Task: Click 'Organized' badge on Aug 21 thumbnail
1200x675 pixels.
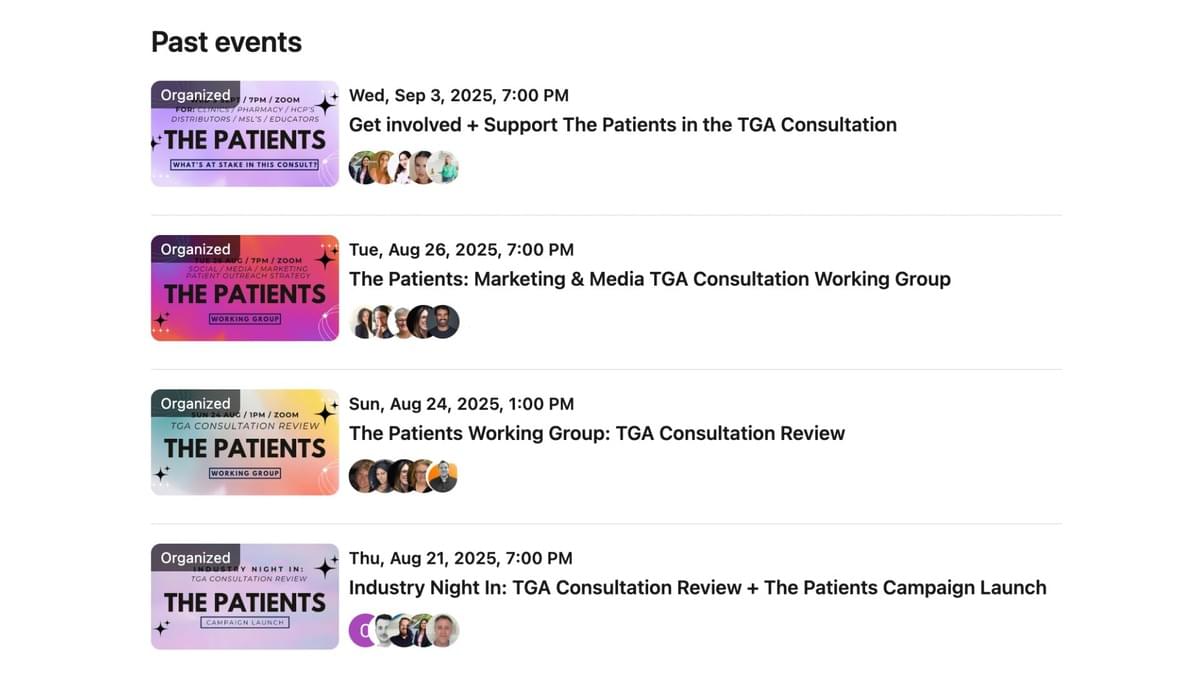Action: 195,558
